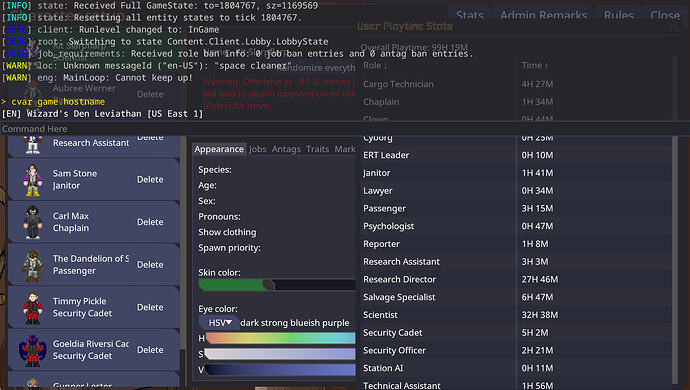Click the 32H 38M time value
The height and width of the screenshot is (390, 690).
click(540, 315)
